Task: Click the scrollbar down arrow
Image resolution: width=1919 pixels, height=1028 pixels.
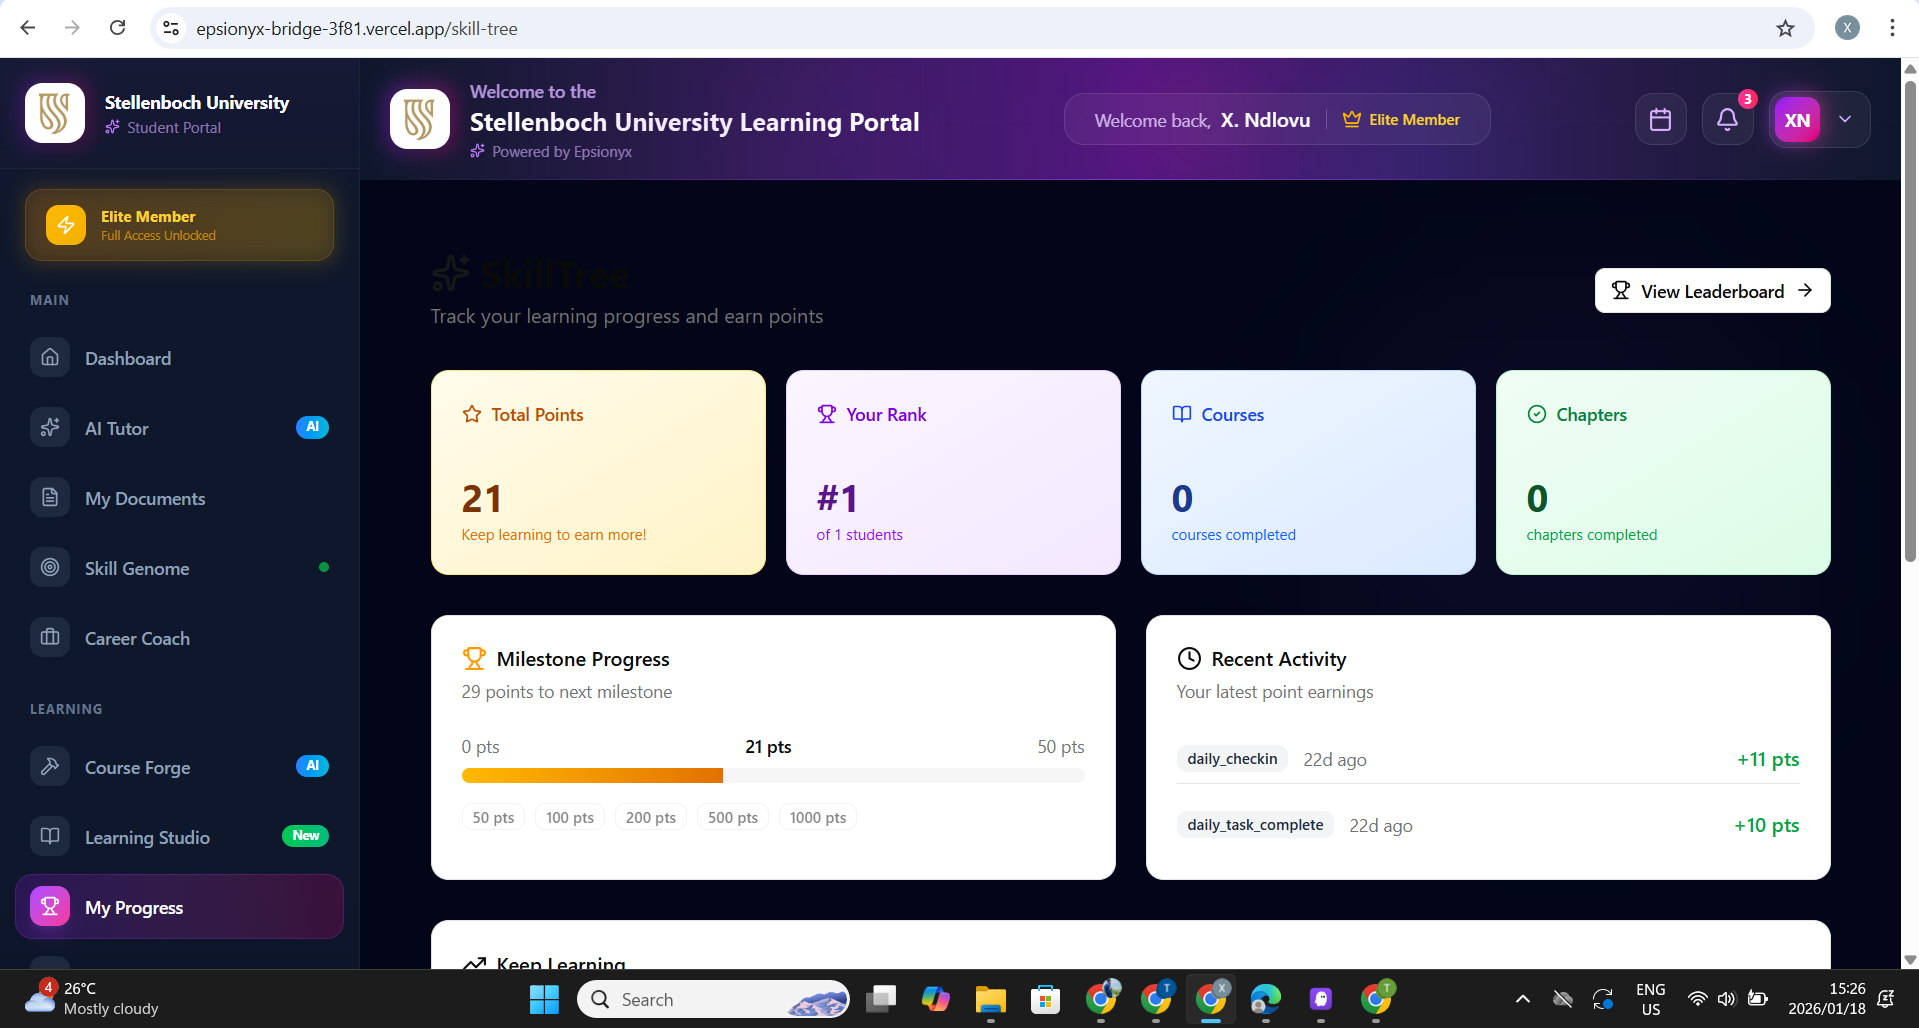Action: (x=1910, y=960)
